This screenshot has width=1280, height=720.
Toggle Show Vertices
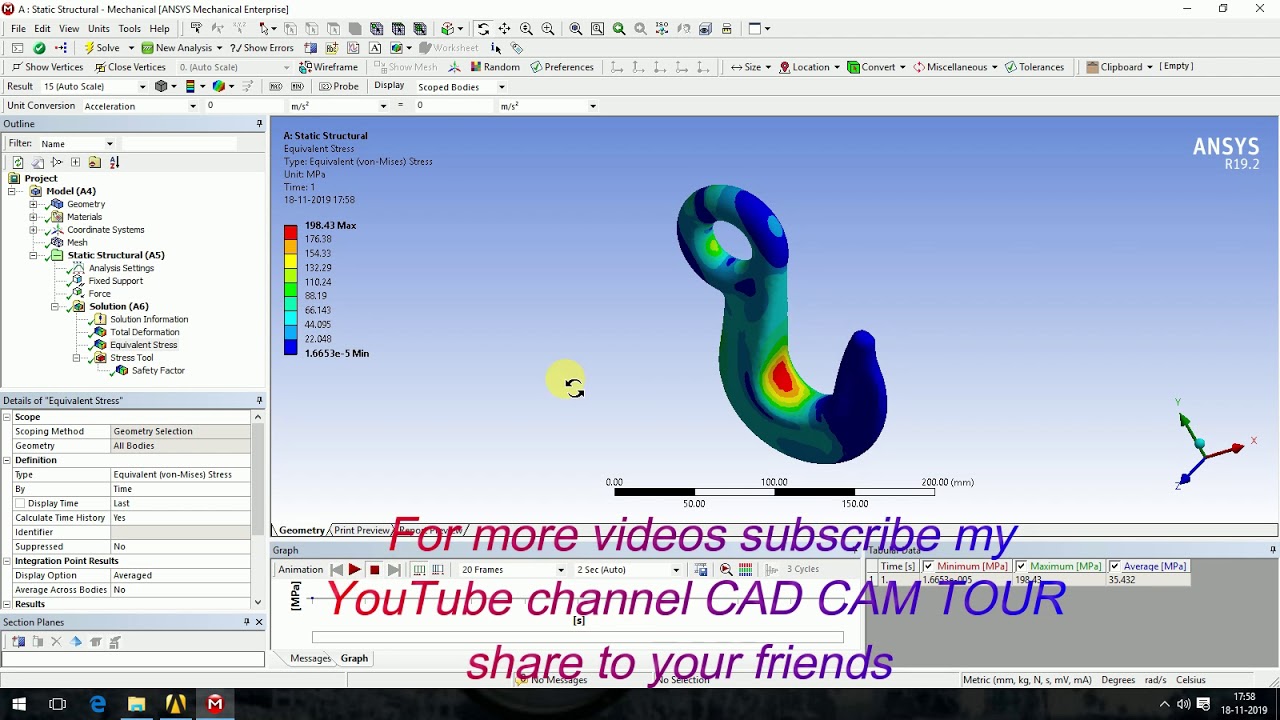click(47, 67)
